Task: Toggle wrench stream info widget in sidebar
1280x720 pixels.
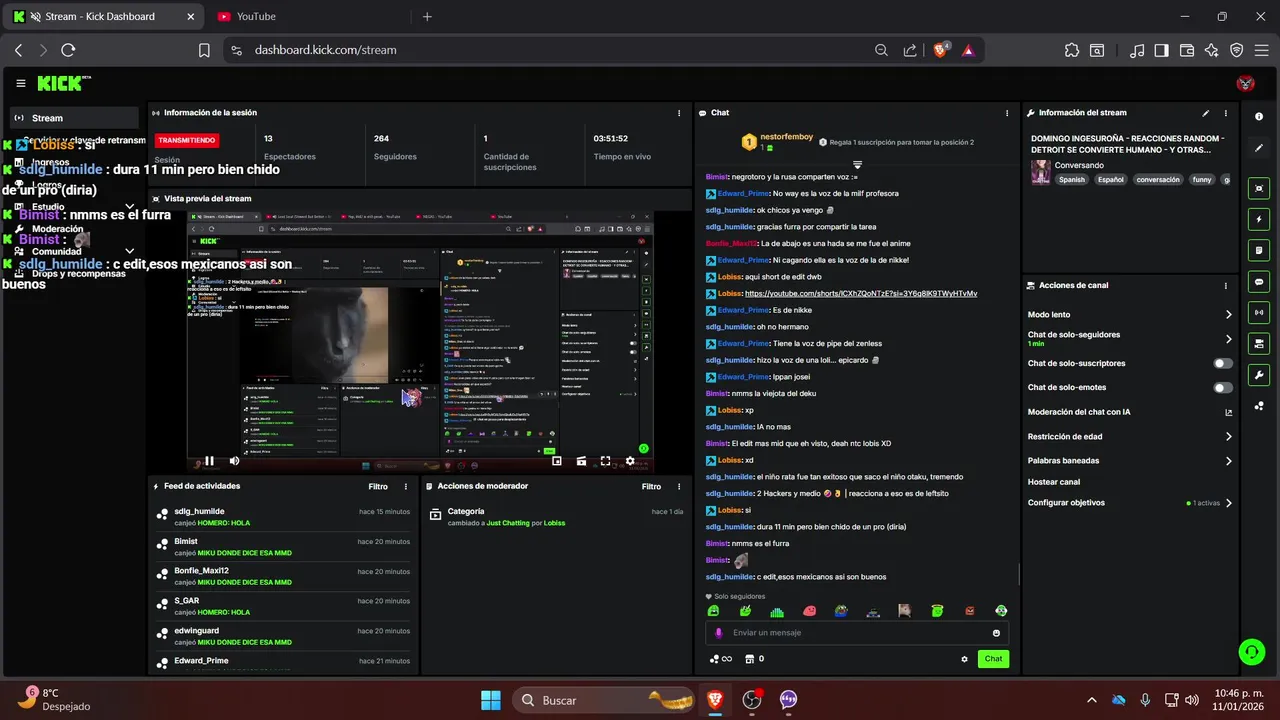Action: (1259, 375)
